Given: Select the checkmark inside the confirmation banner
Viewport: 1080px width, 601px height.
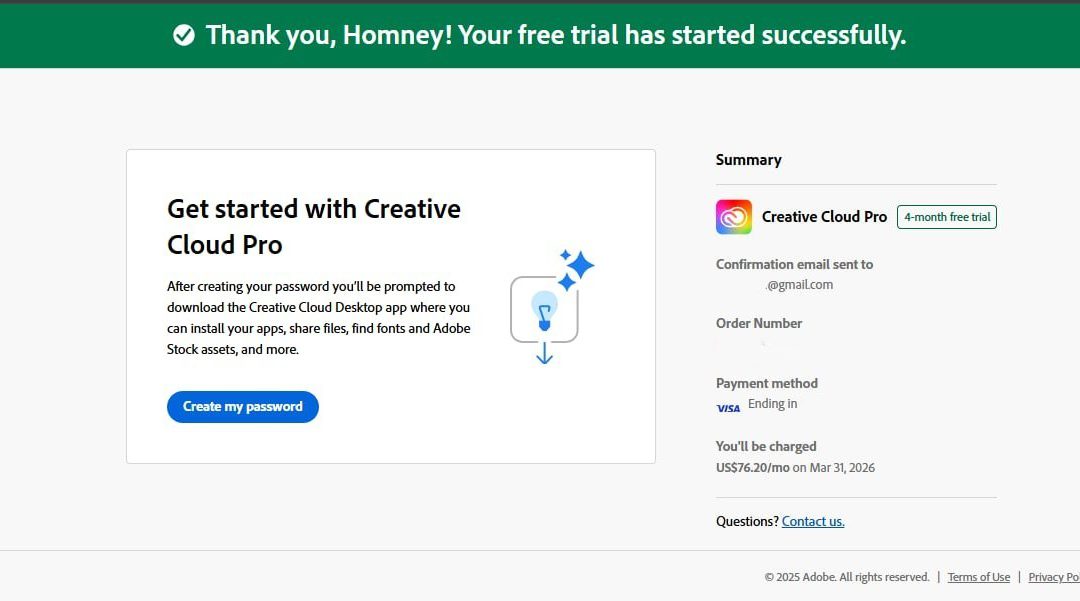Looking at the screenshot, I should click(183, 35).
